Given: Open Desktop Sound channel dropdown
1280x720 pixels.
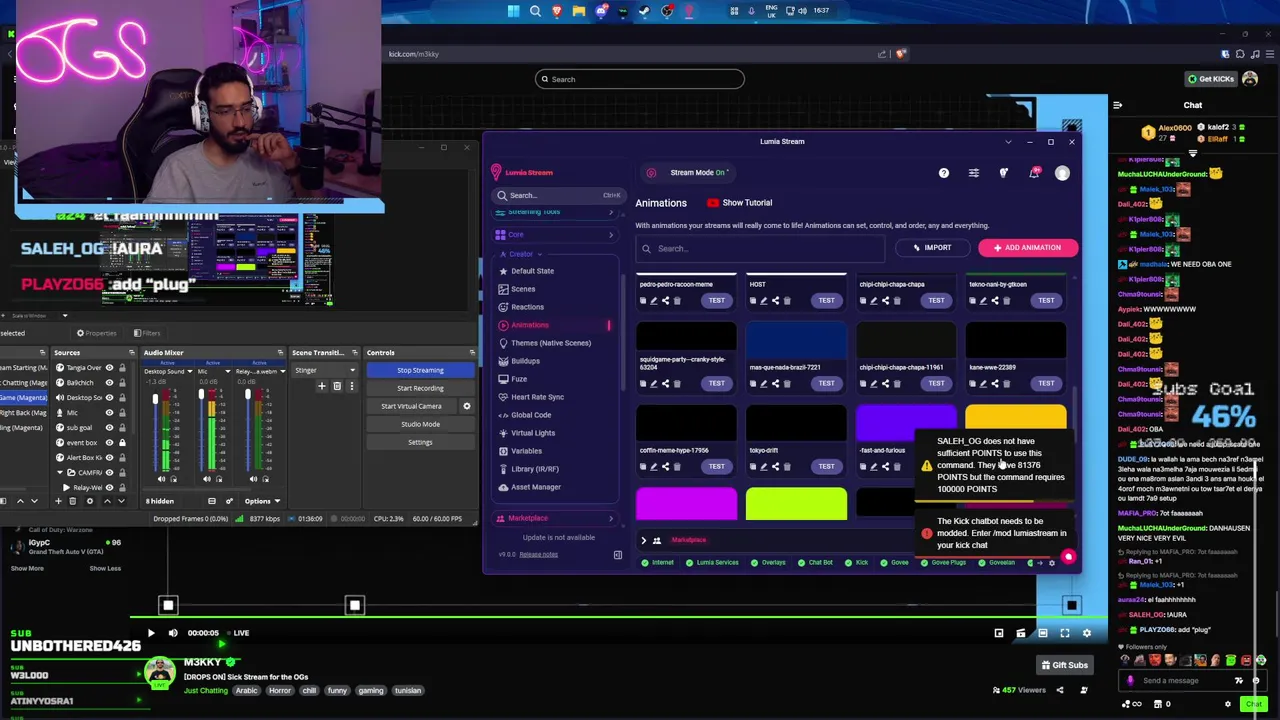Looking at the screenshot, I should (189, 372).
